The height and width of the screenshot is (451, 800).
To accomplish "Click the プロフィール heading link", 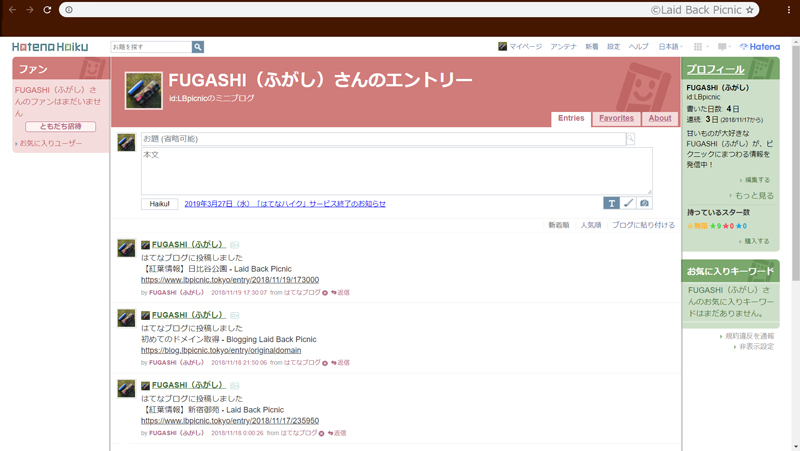I will pyautogui.click(x=715, y=69).
